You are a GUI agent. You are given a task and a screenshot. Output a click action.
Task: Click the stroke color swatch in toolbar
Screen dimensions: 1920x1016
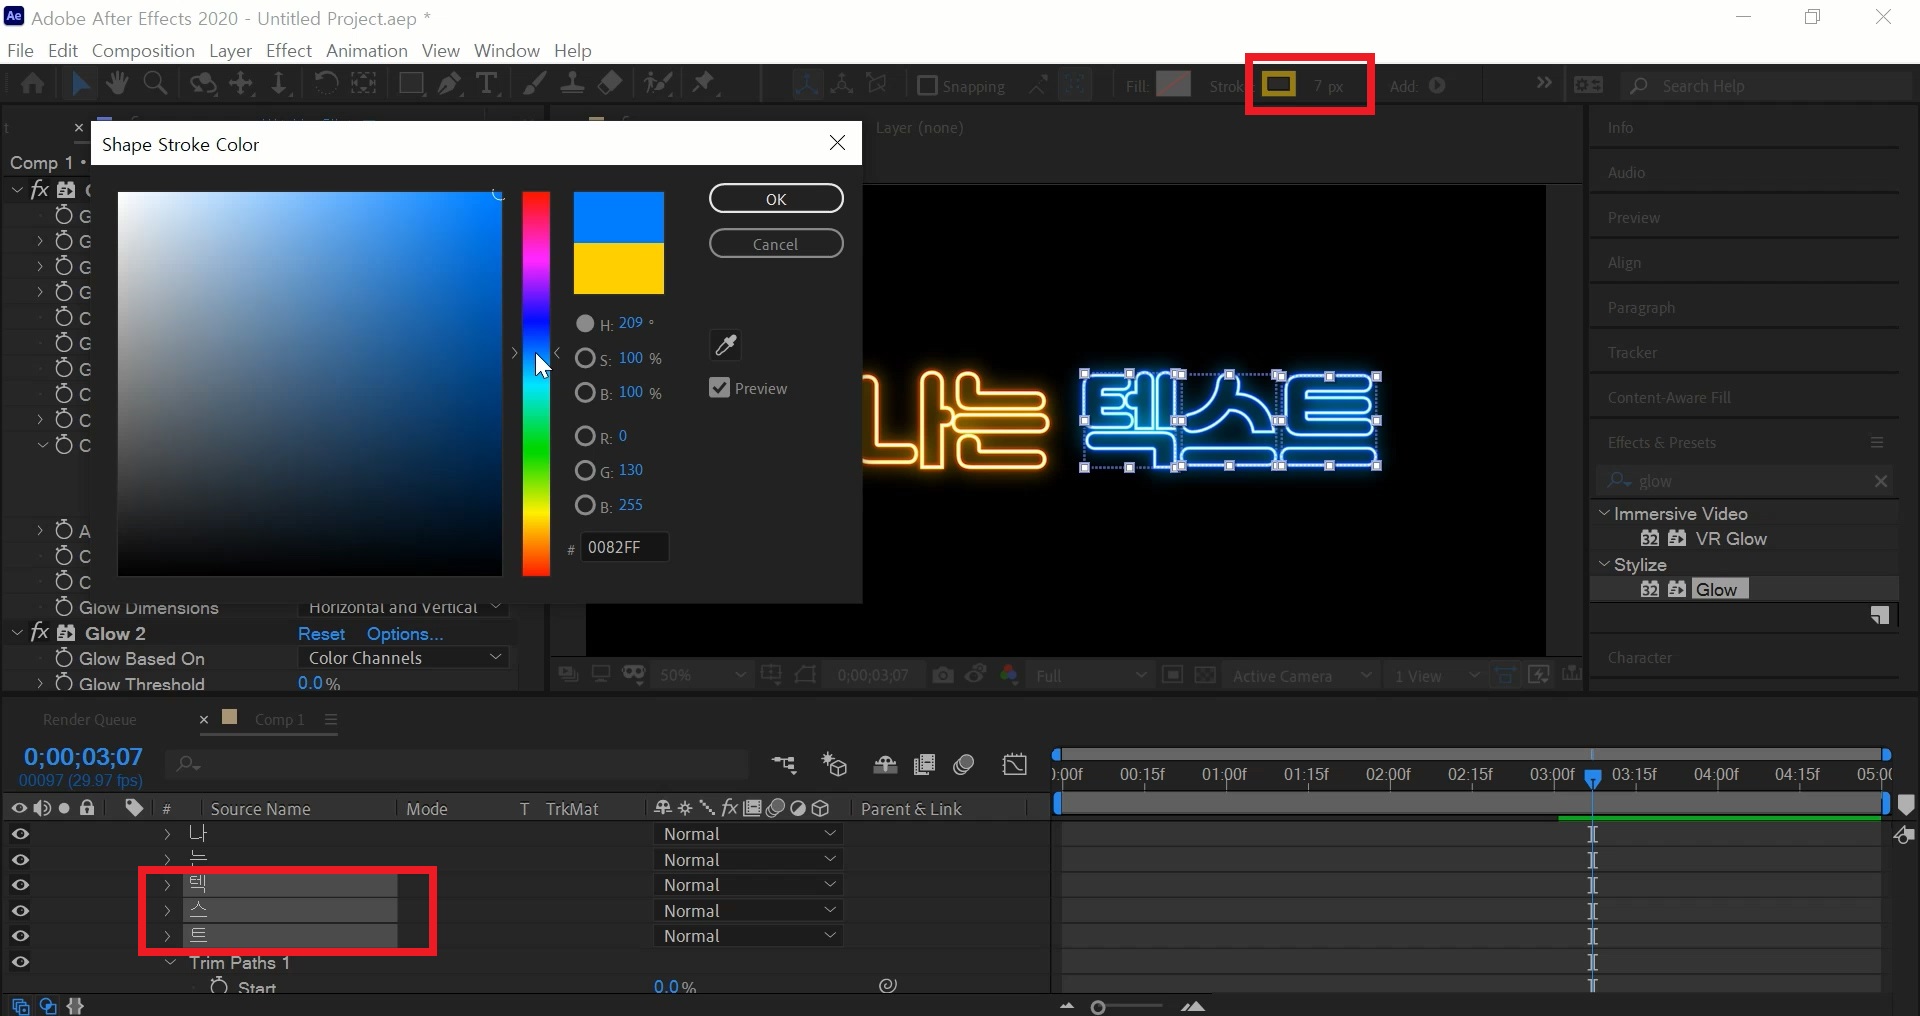(1278, 84)
